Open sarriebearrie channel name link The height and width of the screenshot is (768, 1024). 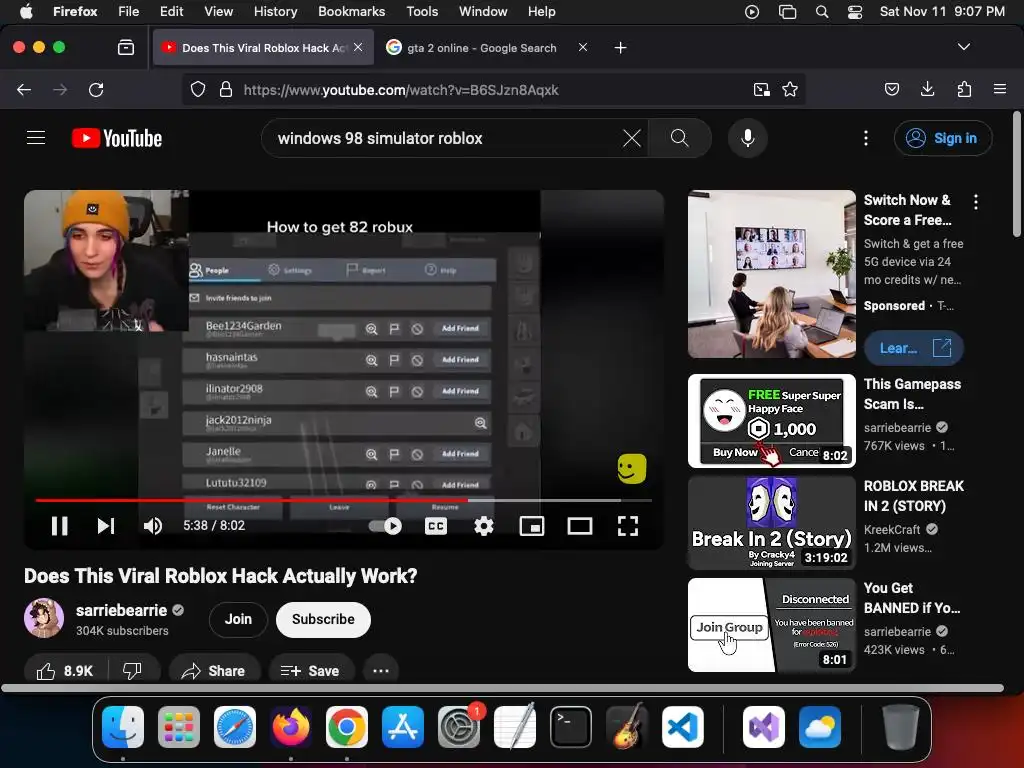tap(121, 610)
